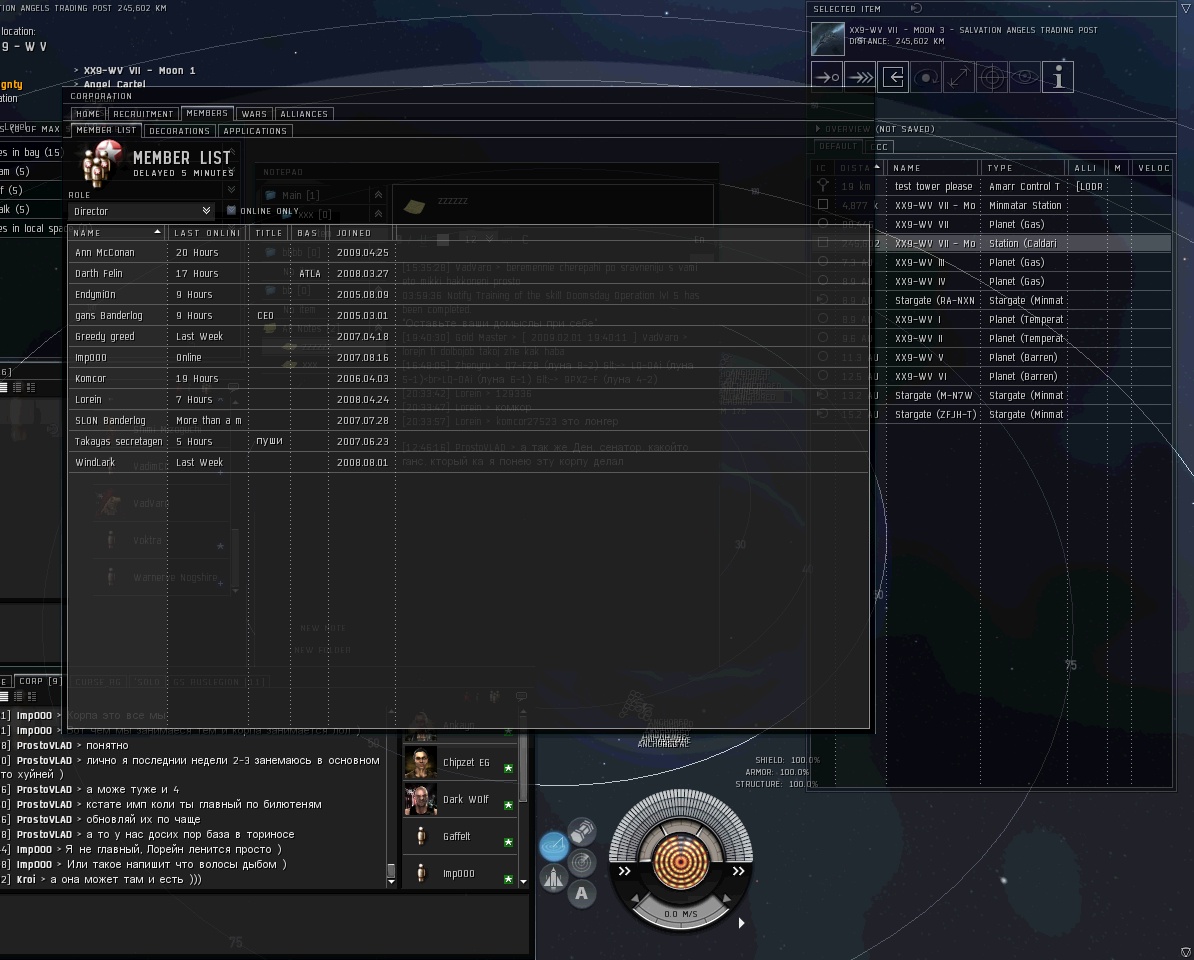Click the Look At eye icon
Screen dimensions: 1194x960
(1025, 77)
